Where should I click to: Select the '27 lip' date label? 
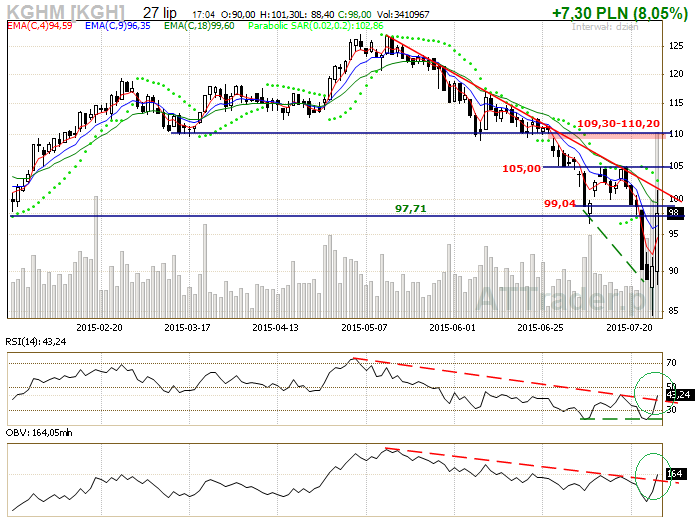[160, 13]
